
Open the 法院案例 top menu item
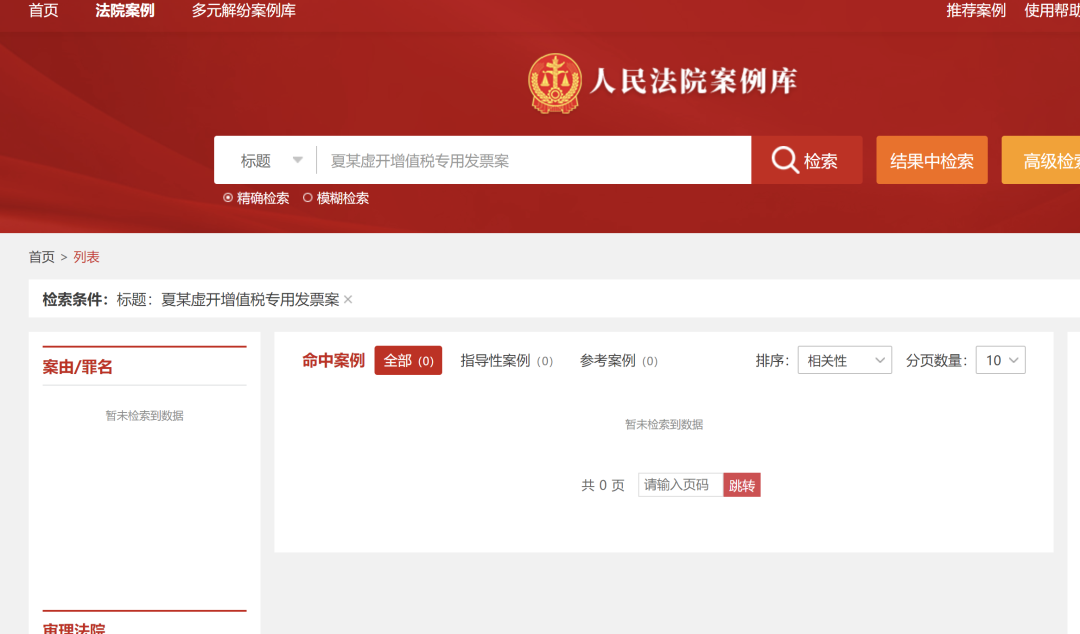click(125, 11)
